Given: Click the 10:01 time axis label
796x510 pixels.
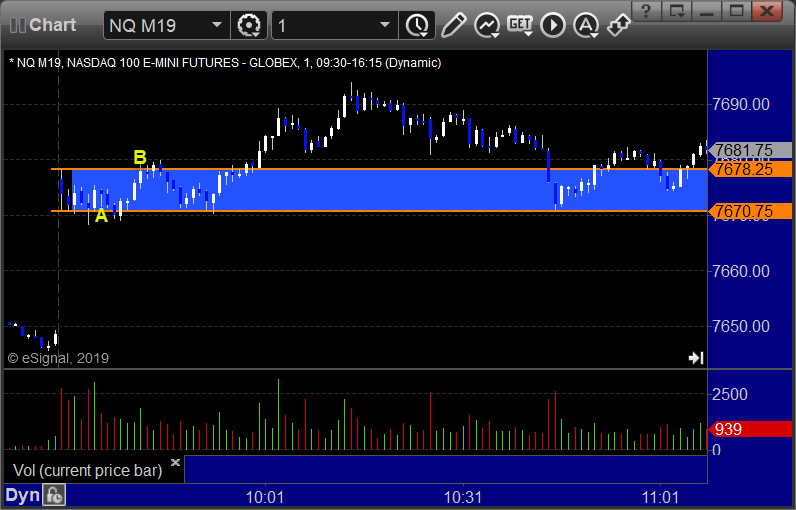Looking at the screenshot, I should [x=264, y=497].
